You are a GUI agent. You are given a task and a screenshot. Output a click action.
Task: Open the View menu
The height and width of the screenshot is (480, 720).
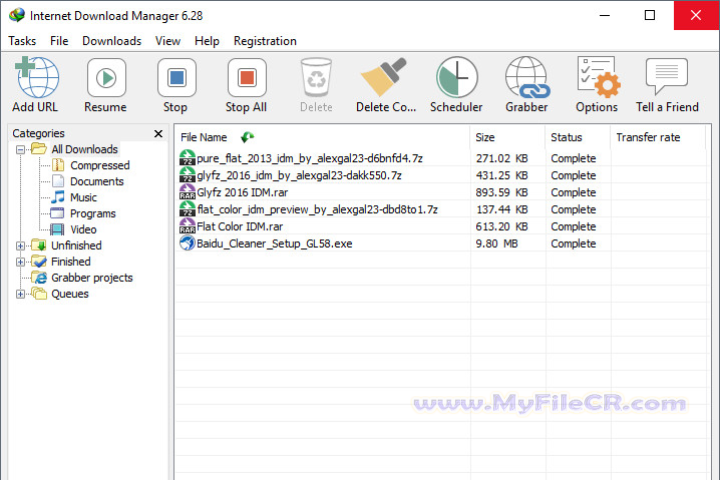pyautogui.click(x=168, y=41)
